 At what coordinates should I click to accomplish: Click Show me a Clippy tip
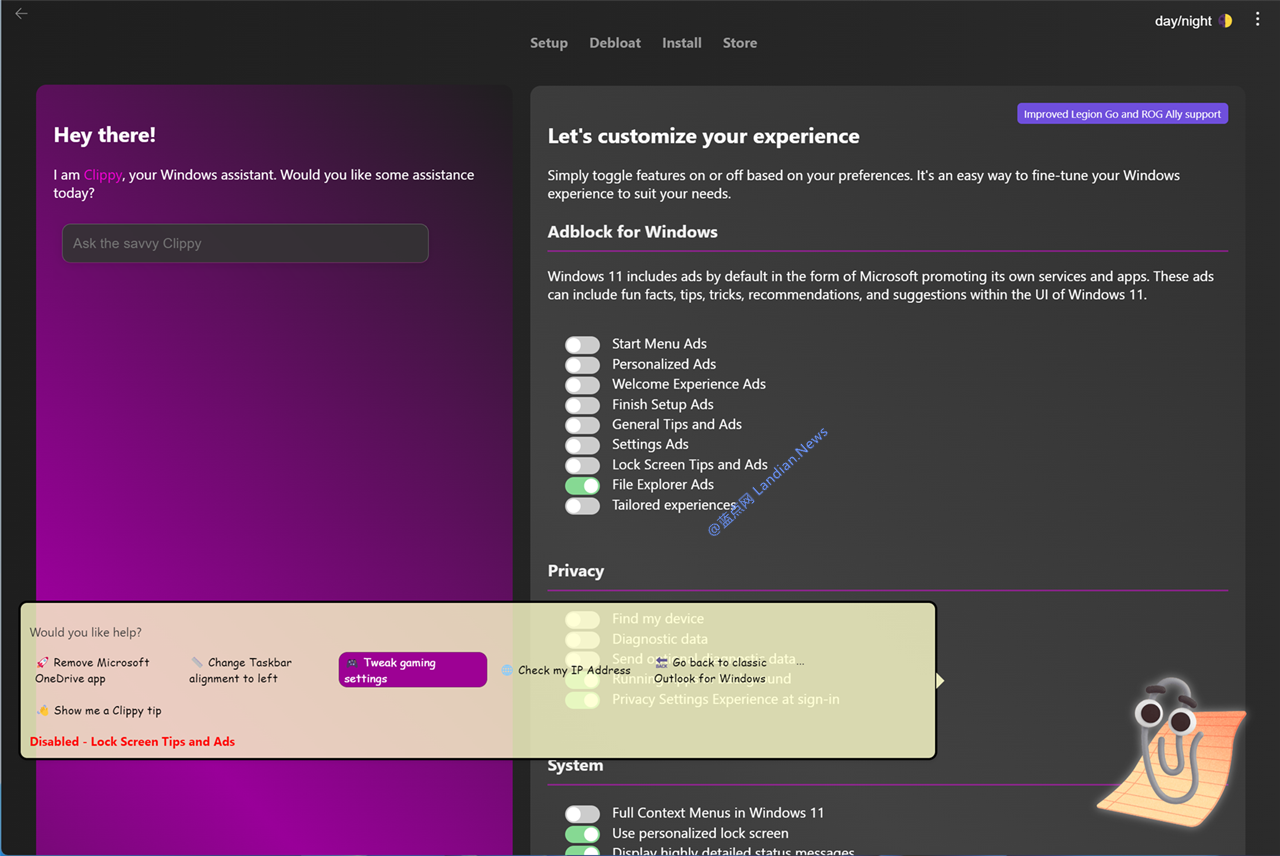99,710
